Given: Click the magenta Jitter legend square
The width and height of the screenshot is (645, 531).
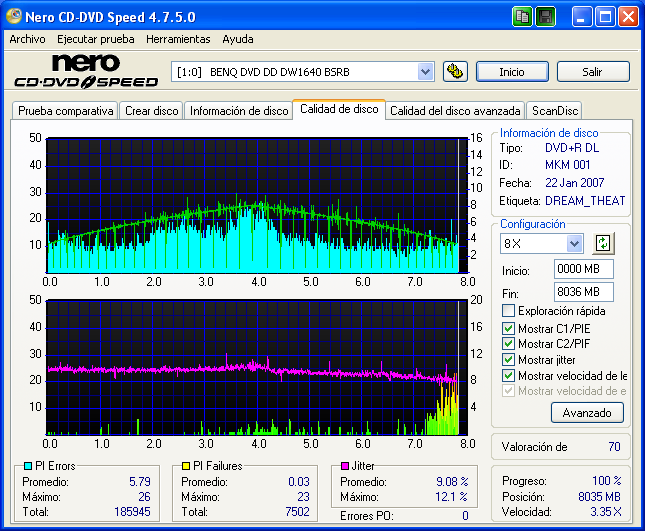Looking at the screenshot, I should point(344,466).
